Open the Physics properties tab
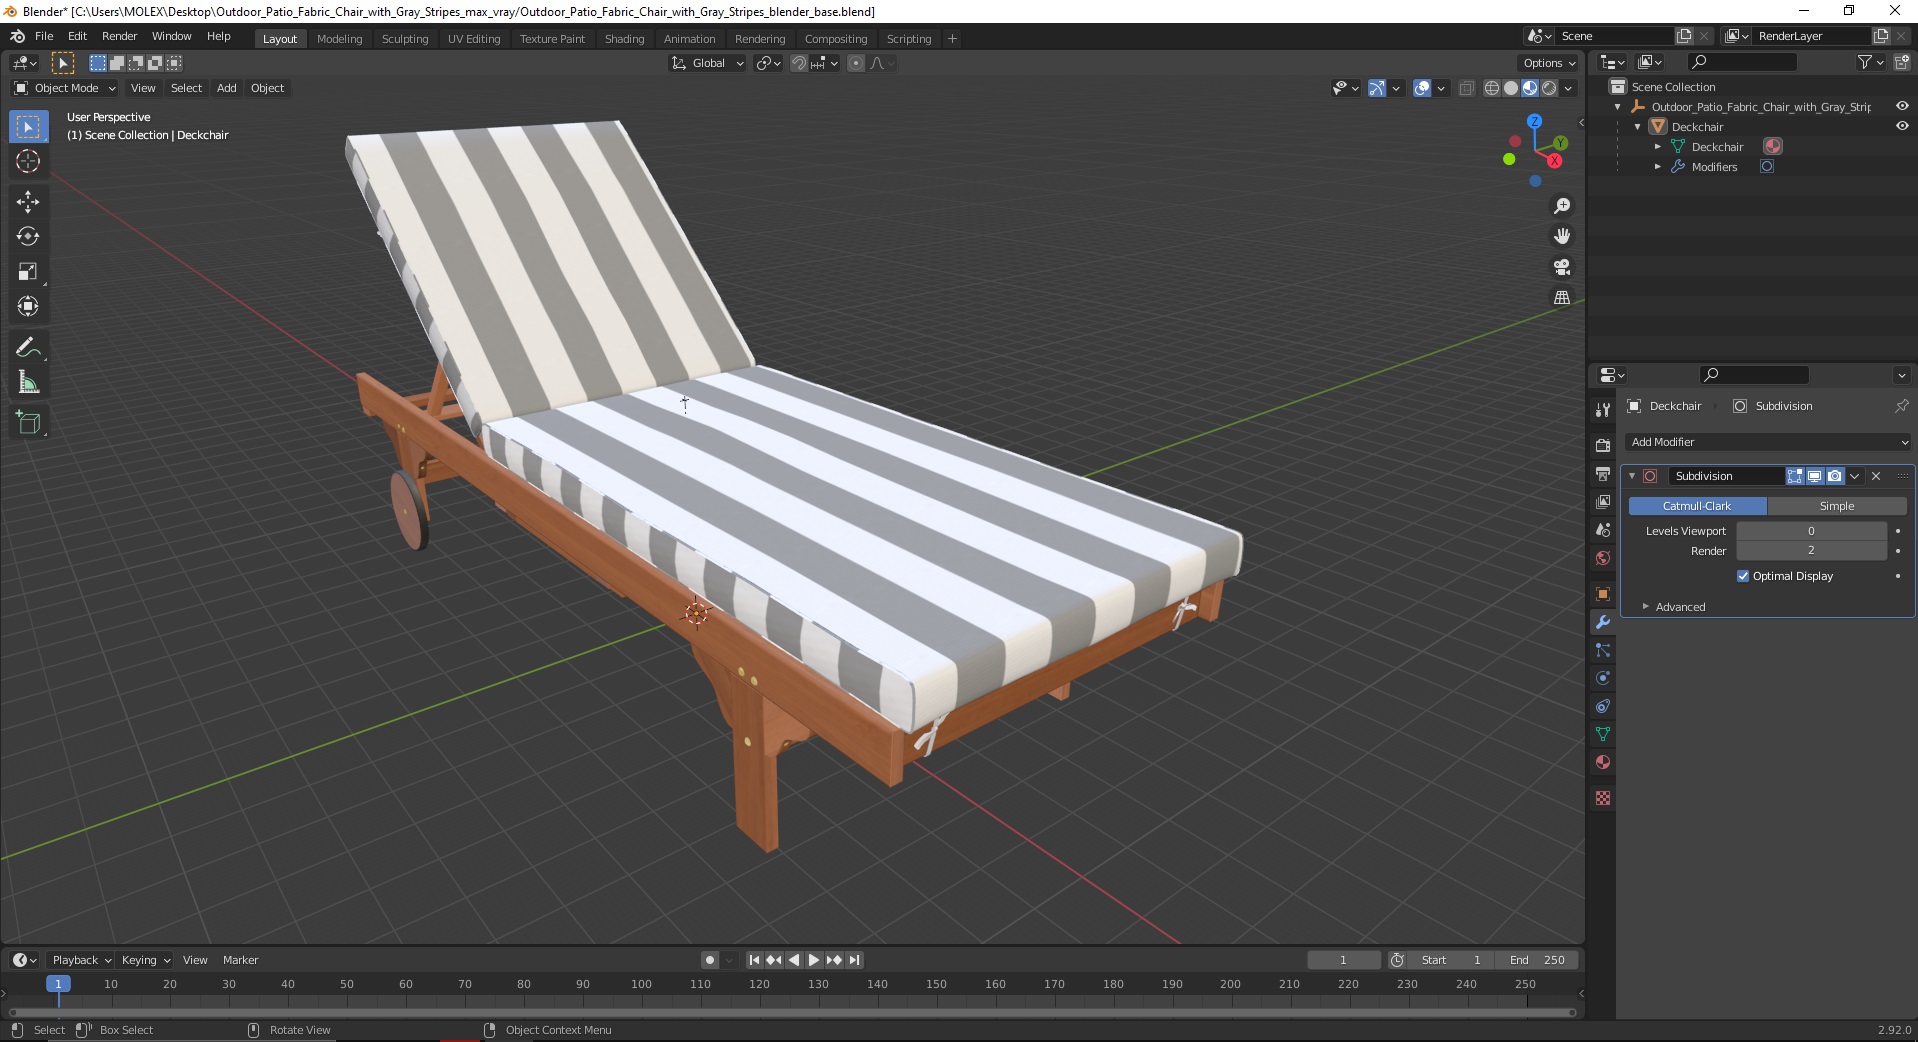Image resolution: width=1918 pixels, height=1042 pixels. click(x=1603, y=678)
